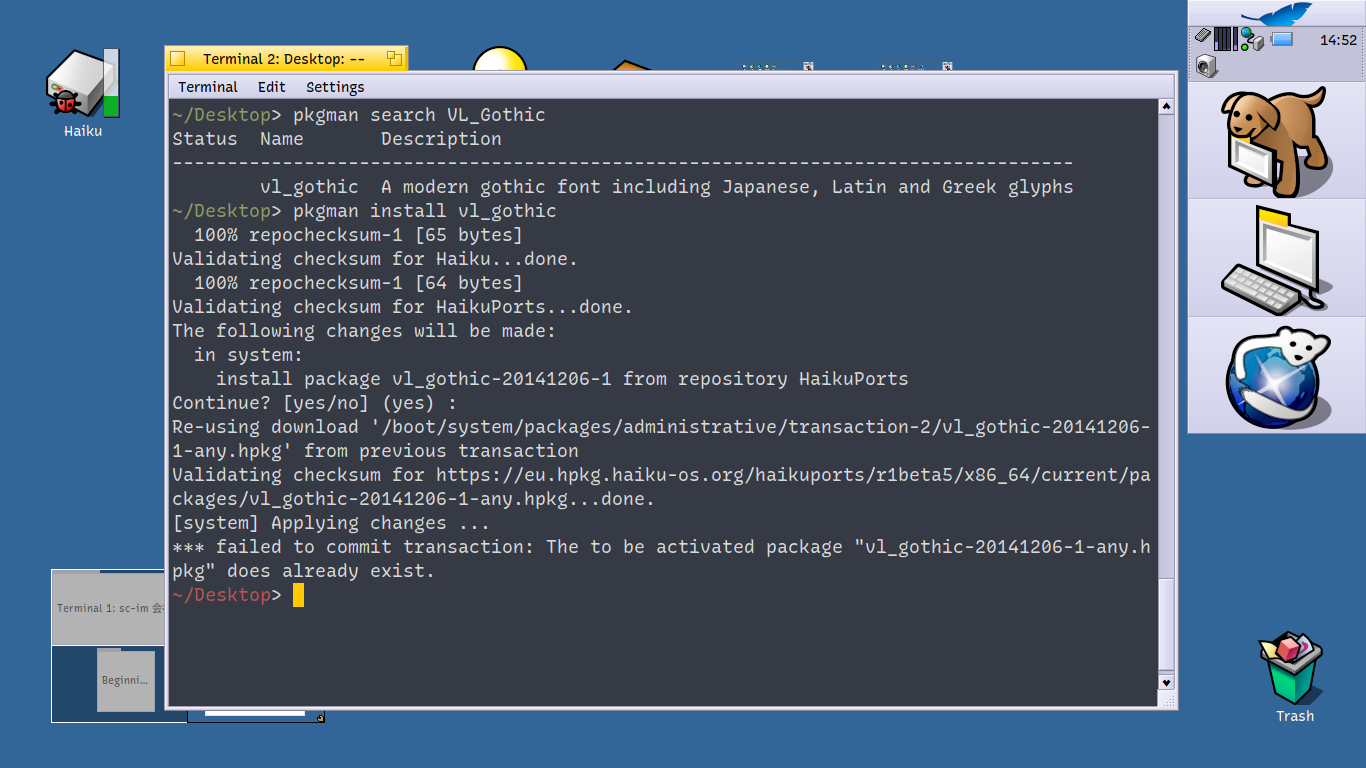Open the CPU activity monitor tray icon
This screenshot has height=768, width=1366.
(x=1226, y=40)
